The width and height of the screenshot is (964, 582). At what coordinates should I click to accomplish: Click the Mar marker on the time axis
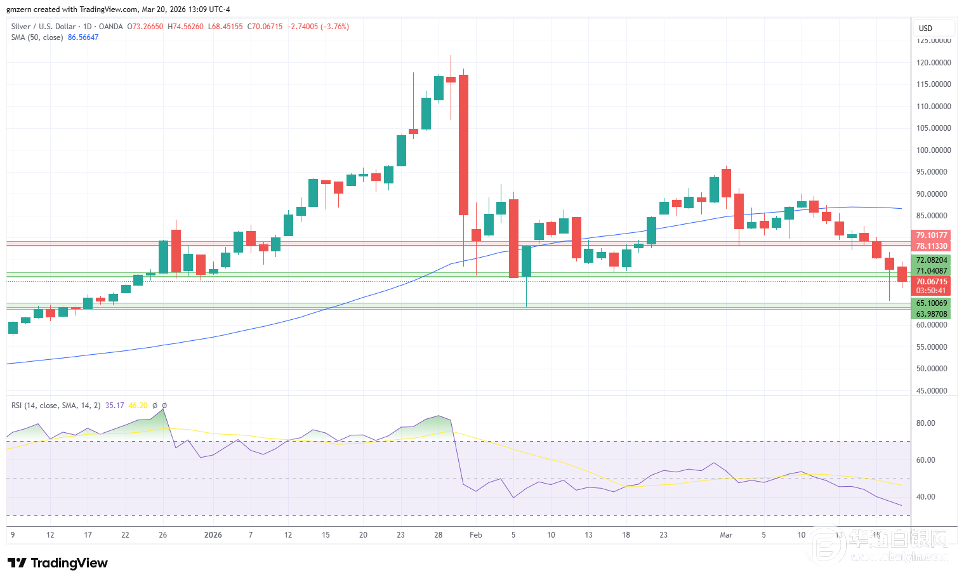point(727,535)
